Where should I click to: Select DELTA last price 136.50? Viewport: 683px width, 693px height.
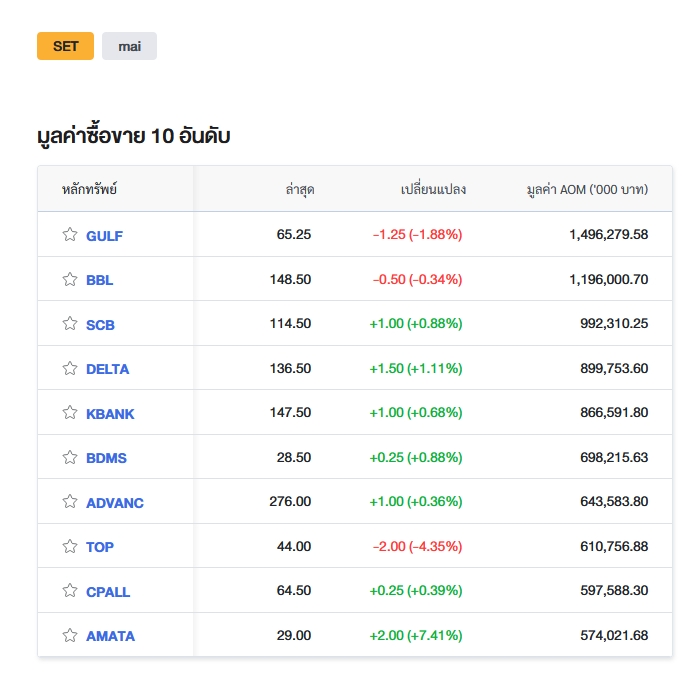click(x=290, y=368)
